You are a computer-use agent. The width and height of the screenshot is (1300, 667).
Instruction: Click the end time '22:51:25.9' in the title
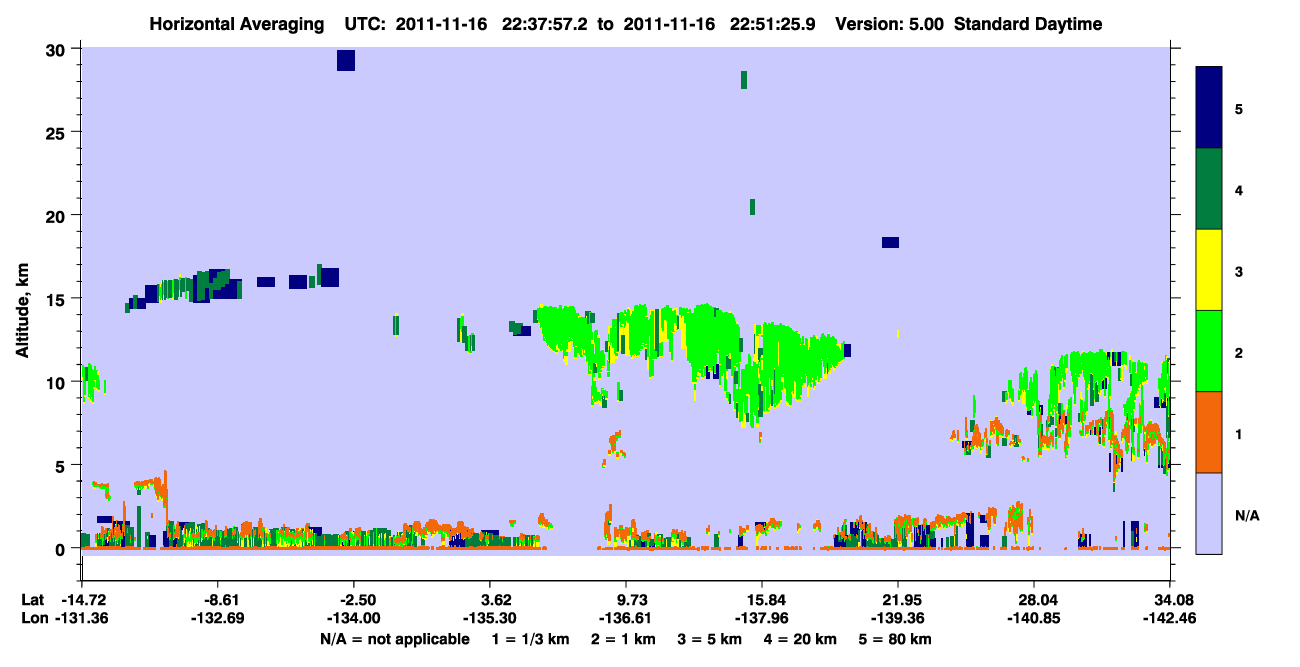click(771, 24)
